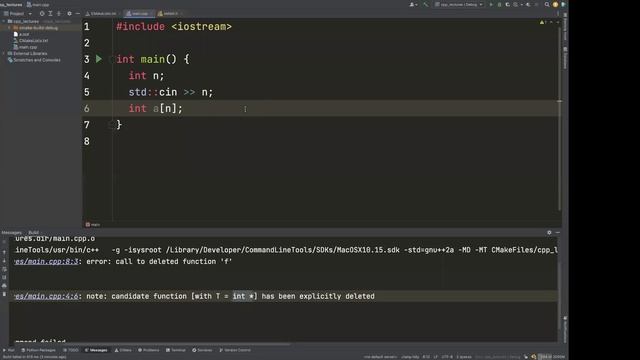Open the TODO tool window
This screenshot has height=360, width=640.
coord(71,350)
